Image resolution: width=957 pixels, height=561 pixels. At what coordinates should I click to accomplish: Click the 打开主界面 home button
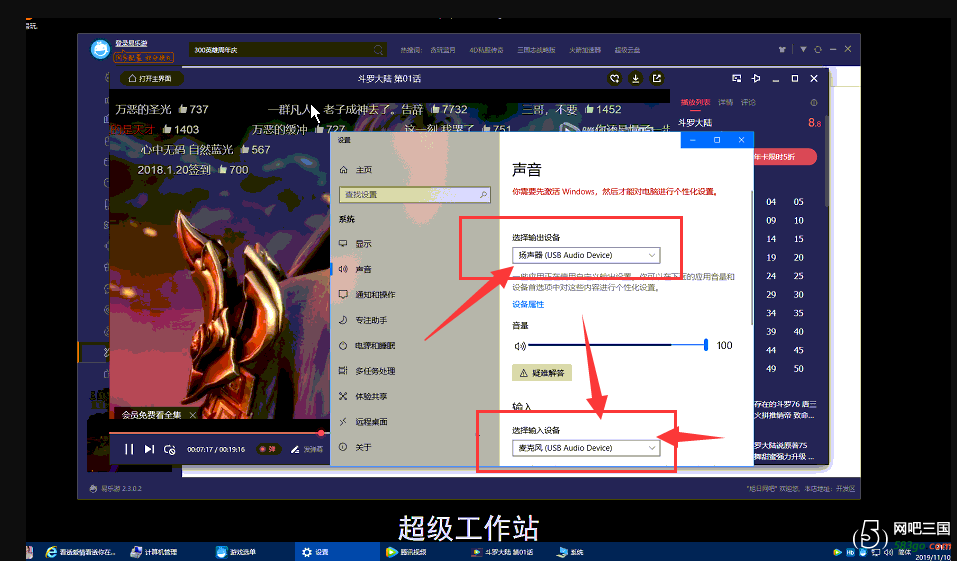(x=151, y=78)
